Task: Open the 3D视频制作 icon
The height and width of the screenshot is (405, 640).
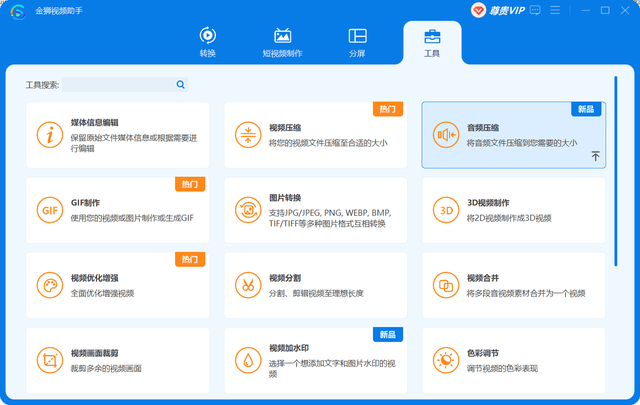Action: (446, 210)
